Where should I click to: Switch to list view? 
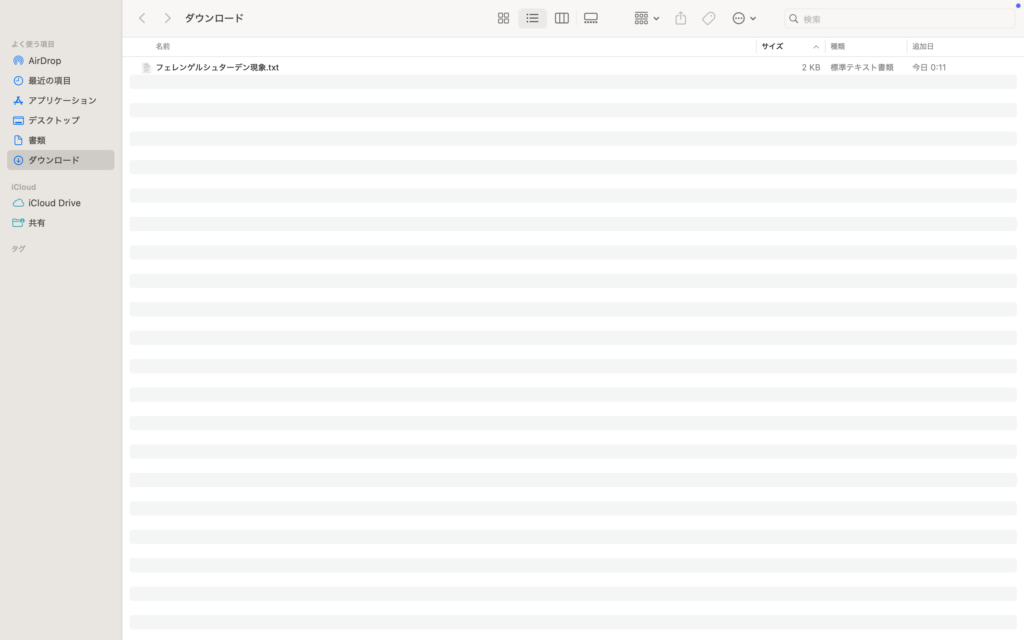[532, 18]
